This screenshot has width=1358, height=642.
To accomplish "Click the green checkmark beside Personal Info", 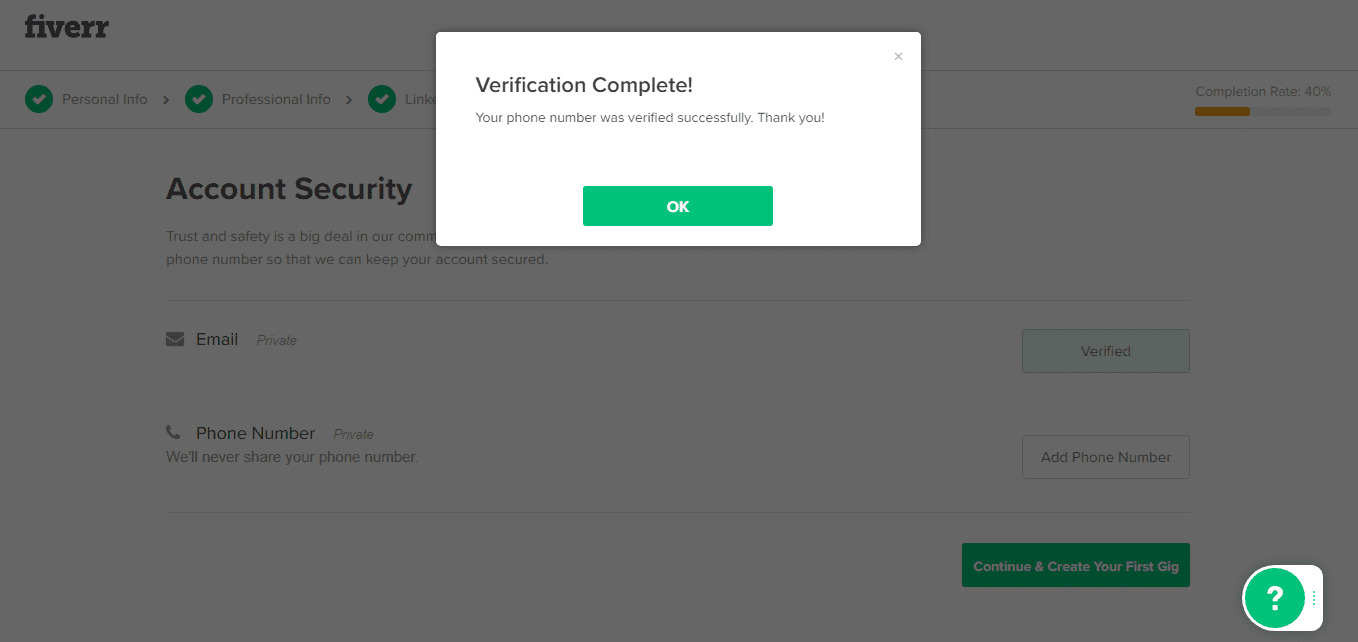I will pyautogui.click(x=39, y=99).
